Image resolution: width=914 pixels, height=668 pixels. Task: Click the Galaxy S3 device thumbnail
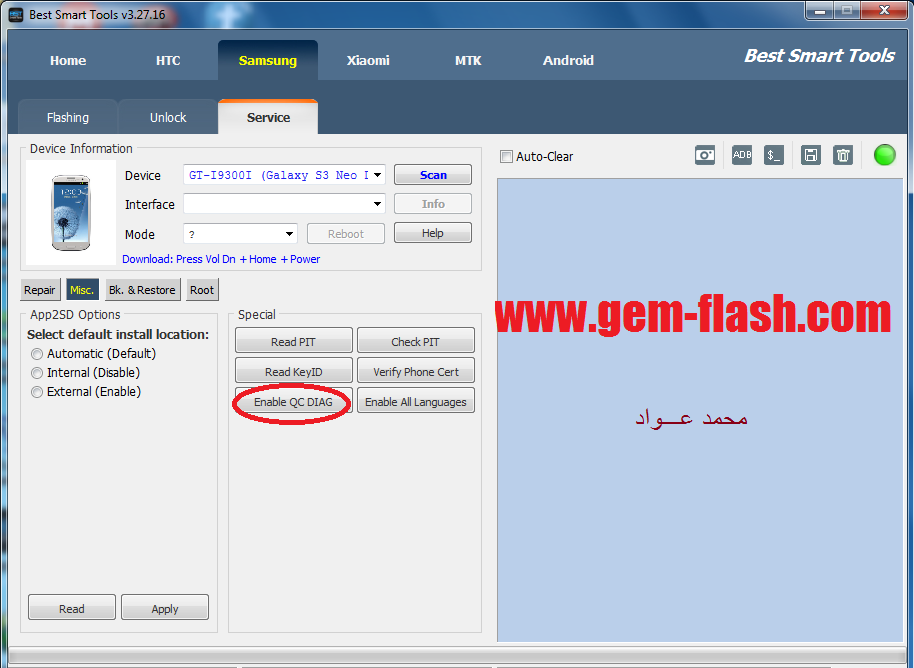pos(71,213)
